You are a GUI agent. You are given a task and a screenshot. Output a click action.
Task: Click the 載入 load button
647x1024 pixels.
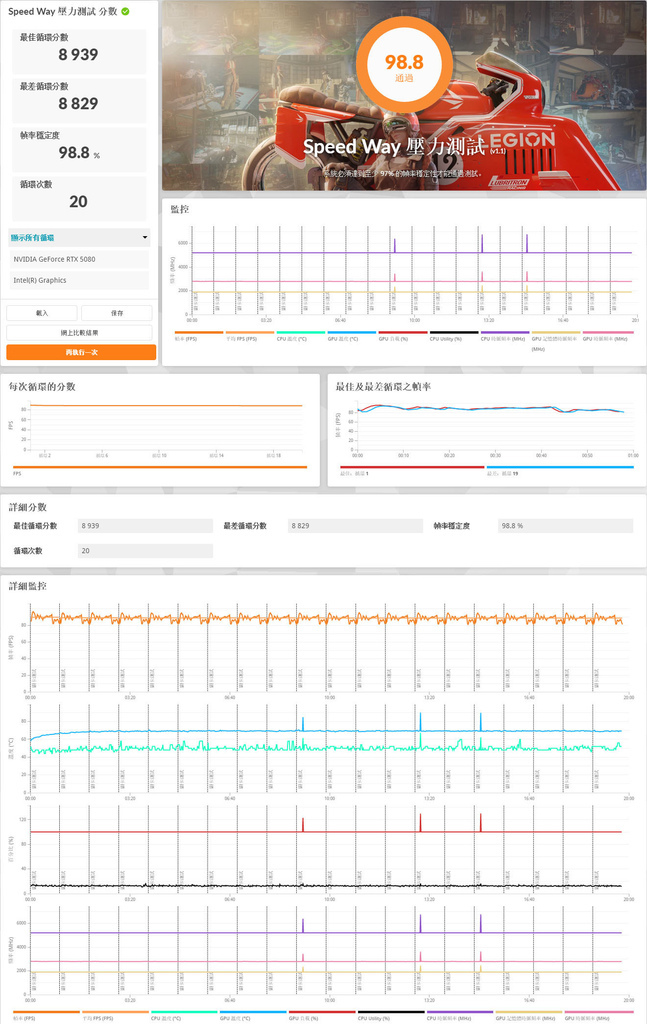pyautogui.click(x=42, y=313)
